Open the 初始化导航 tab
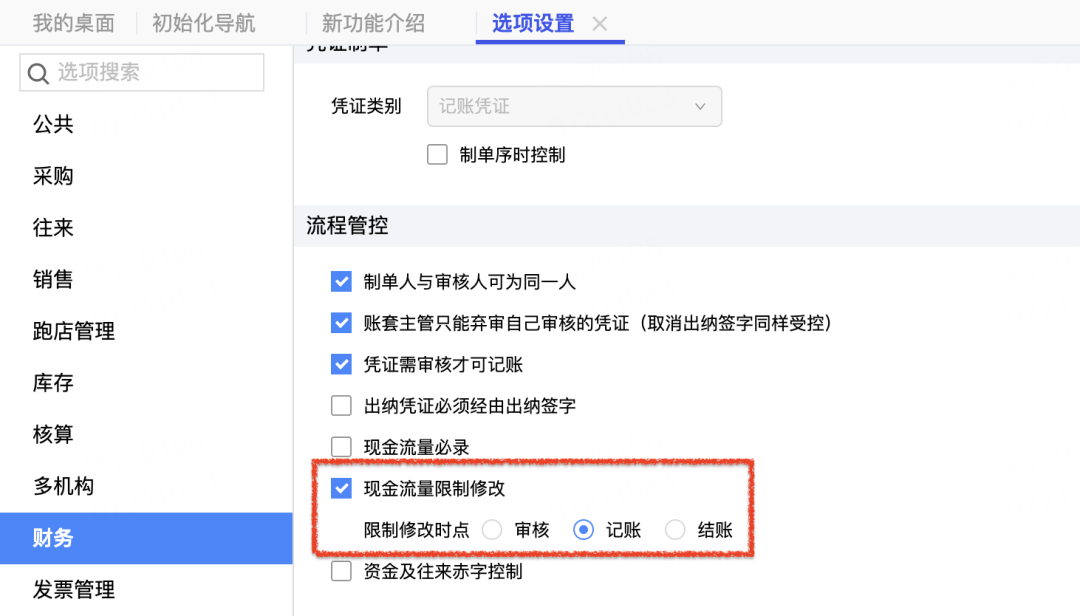This screenshot has width=1080, height=616. (203, 23)
